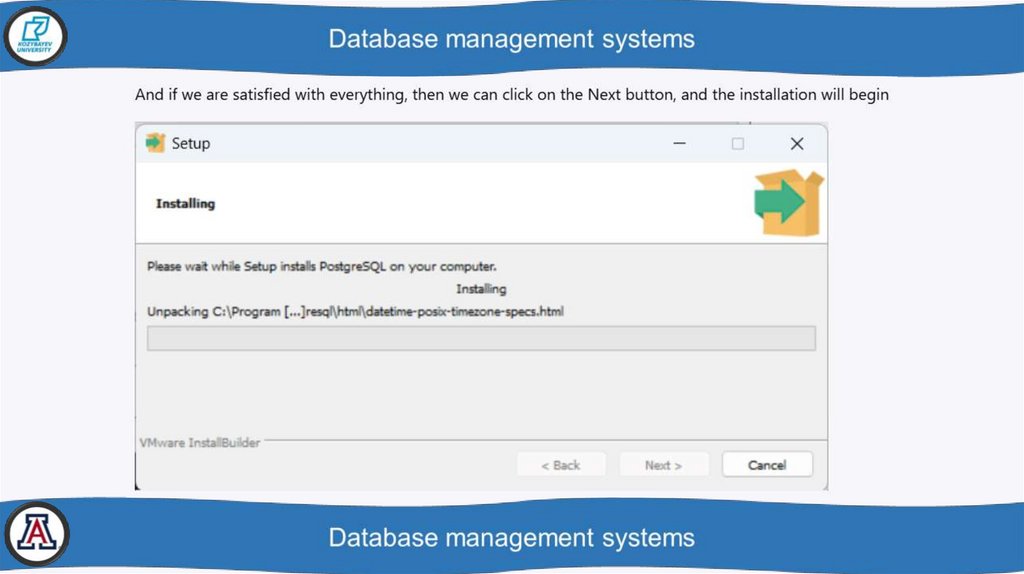Click the Setup window title text
The image size is (1024, 574).
pos(191,143)
